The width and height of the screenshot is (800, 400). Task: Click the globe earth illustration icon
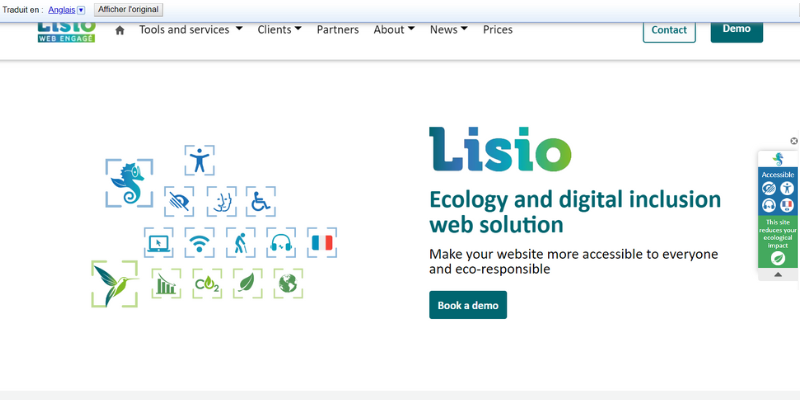[x=288, y=284]
